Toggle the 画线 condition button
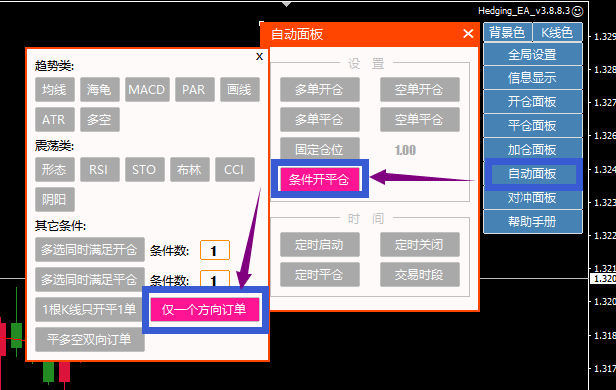Screen dimensions: 616x390 pyautogui.click(x=240, y=90)
